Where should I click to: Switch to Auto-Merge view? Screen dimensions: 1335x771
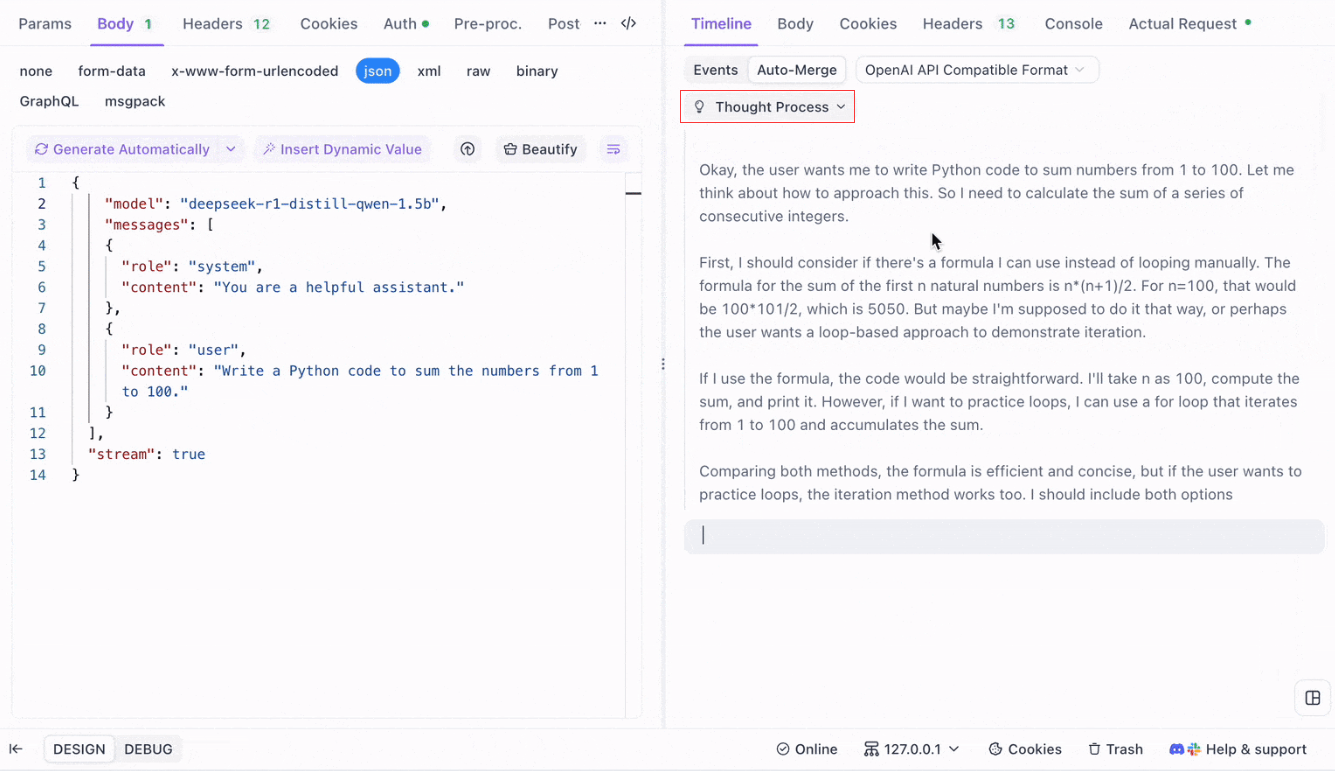point(797,70)
